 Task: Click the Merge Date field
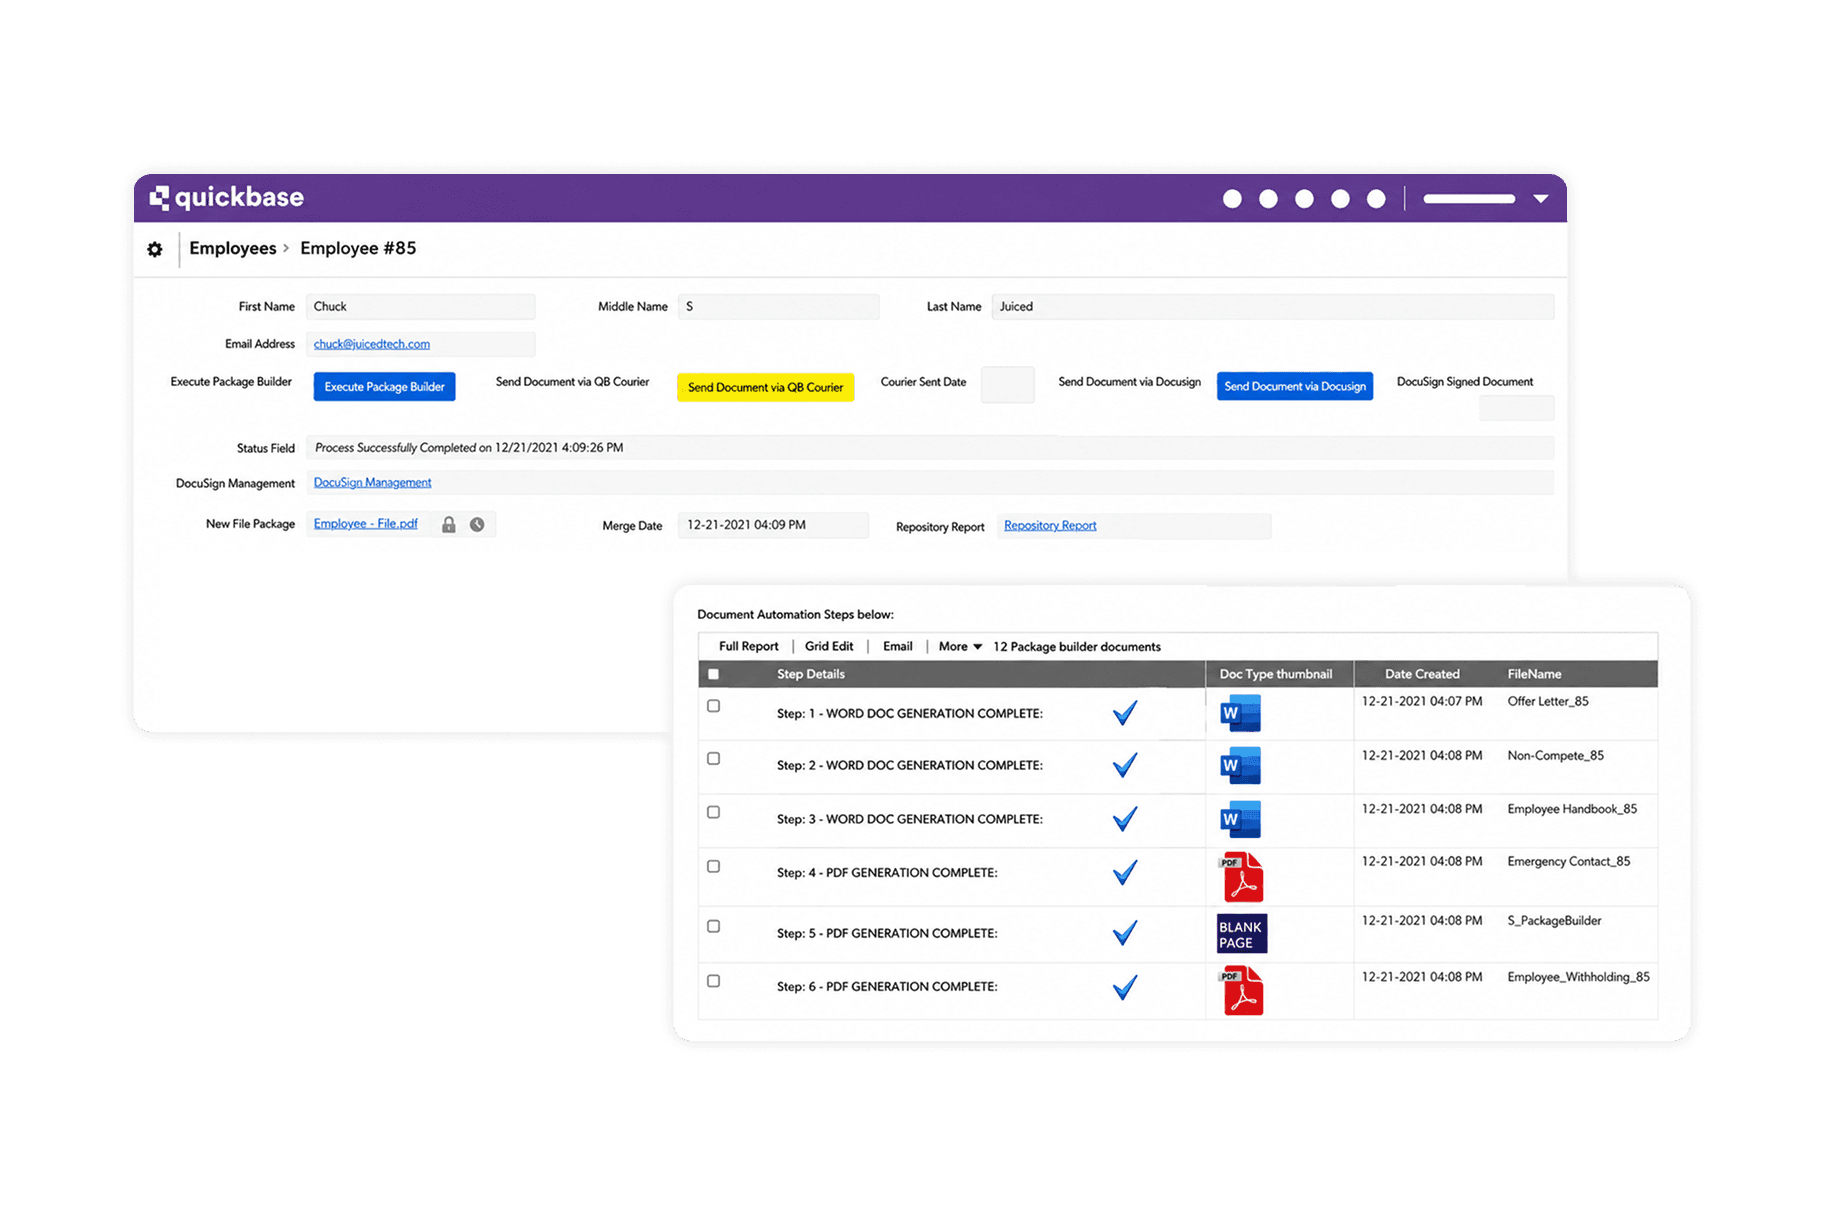pyautogui.click(x=773, y=525)
